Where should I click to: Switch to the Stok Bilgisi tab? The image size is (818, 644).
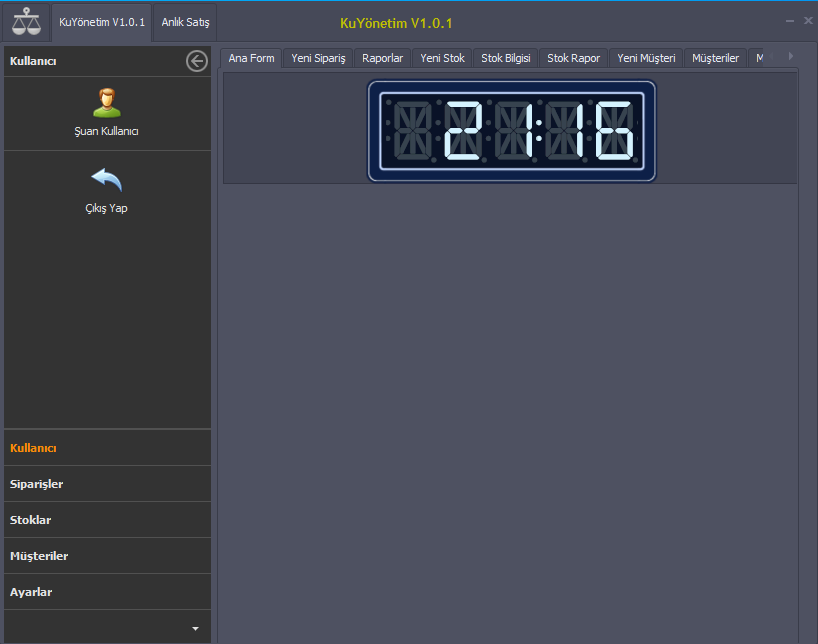(505, 58)
